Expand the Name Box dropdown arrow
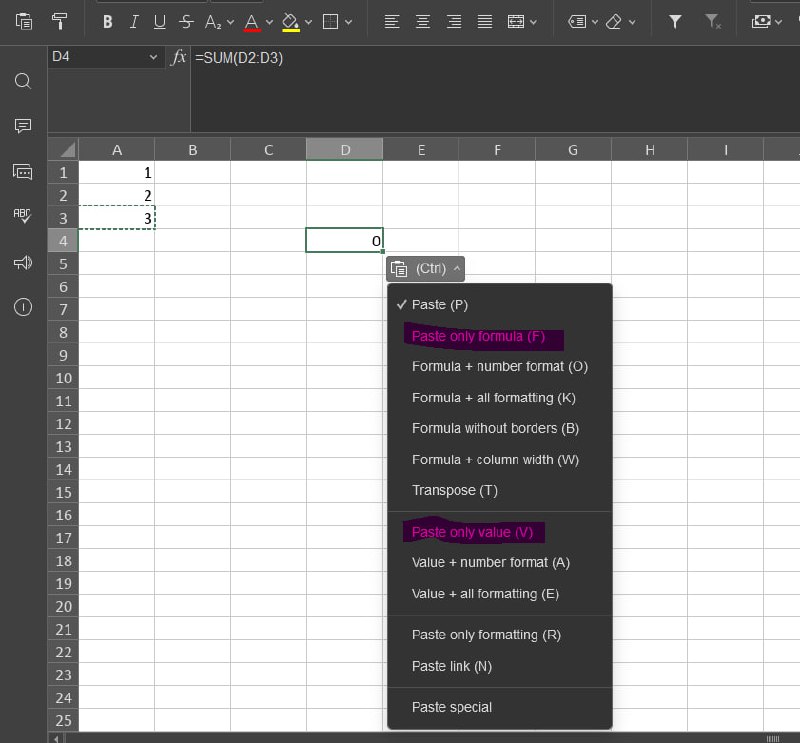Image resolution: width=800 pixels, height=743 pixels. 153,57
